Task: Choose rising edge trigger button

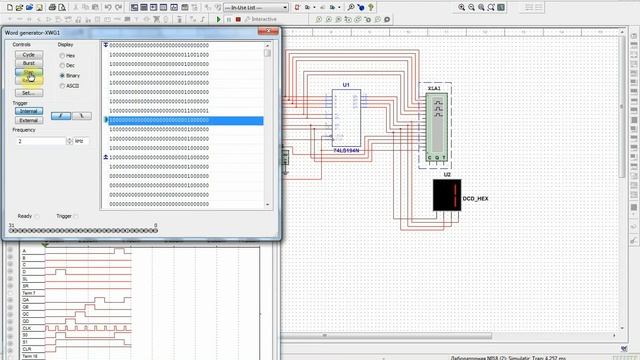Action: (x=61, y=116)
